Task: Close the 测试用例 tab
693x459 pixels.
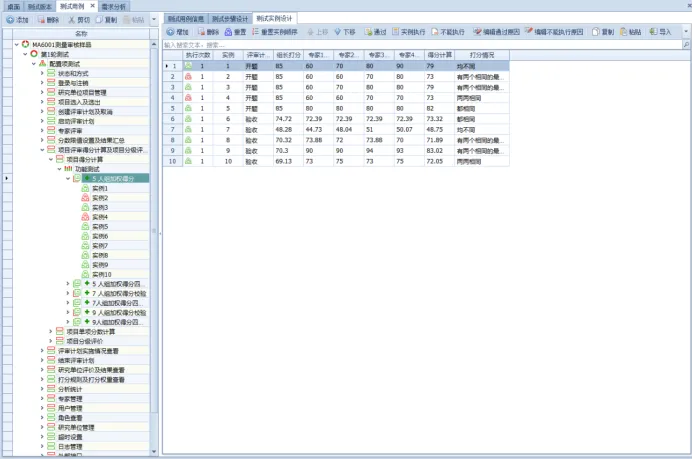Action: tap(92, 6)
